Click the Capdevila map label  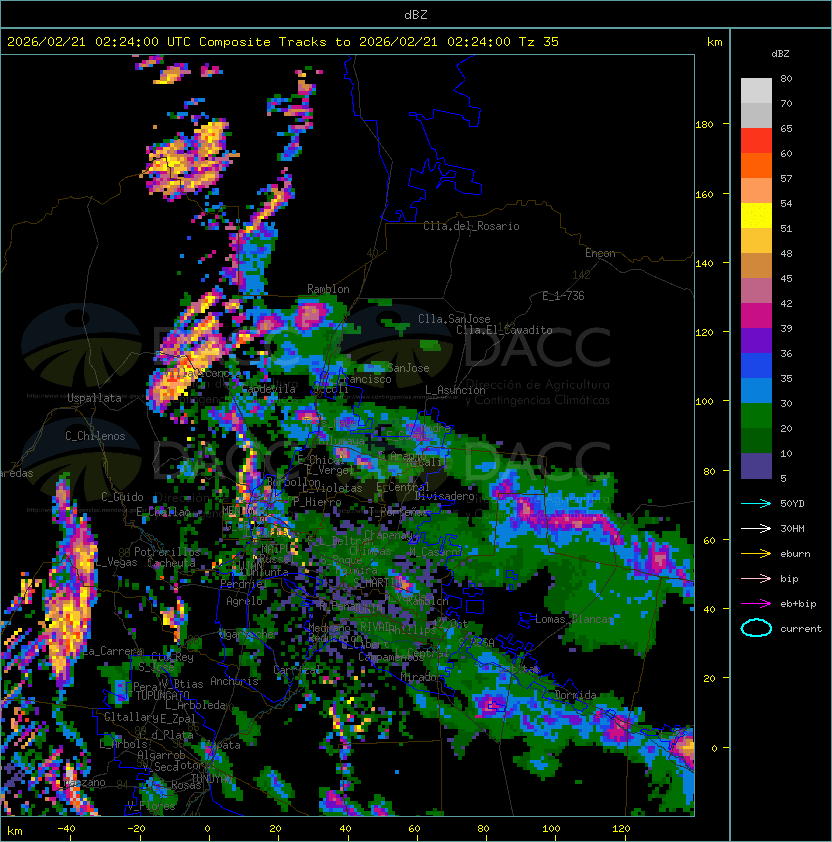coord(269,389)
